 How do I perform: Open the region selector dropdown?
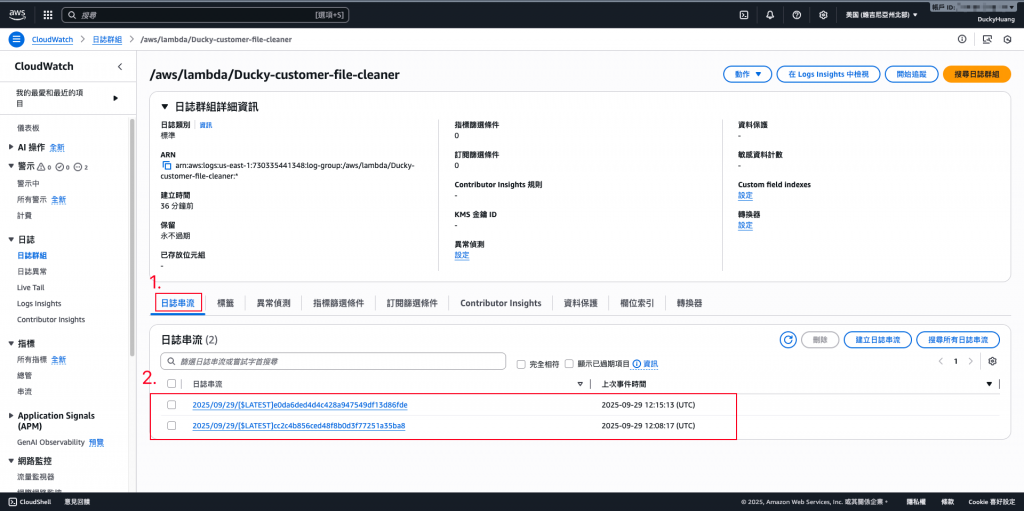(x=881, y=14)
